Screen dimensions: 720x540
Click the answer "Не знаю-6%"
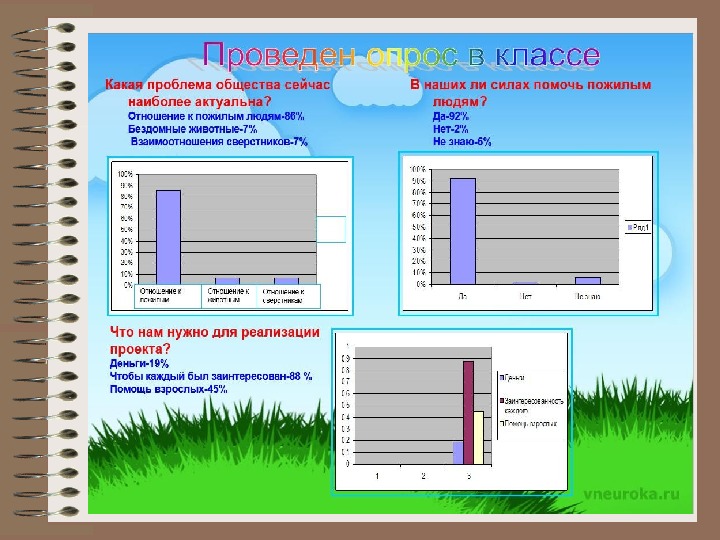click(x=462, y=141)
